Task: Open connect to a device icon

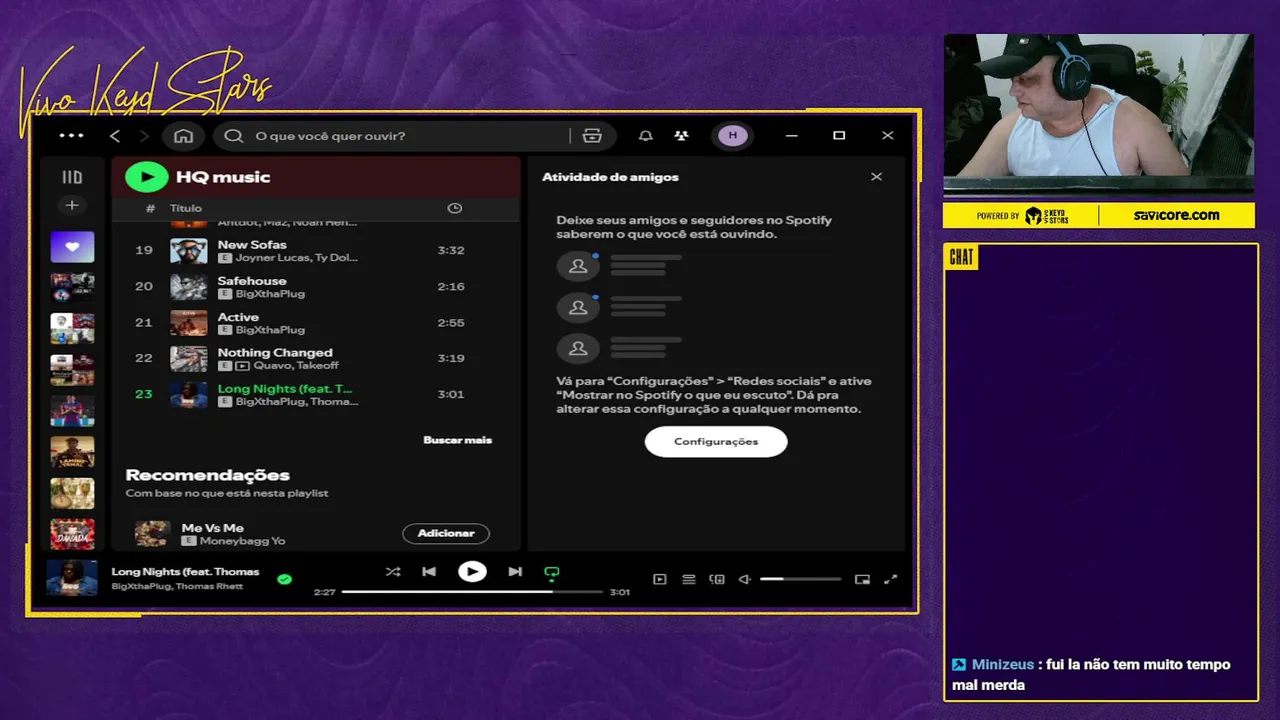Action: click(x=716, y=579)
